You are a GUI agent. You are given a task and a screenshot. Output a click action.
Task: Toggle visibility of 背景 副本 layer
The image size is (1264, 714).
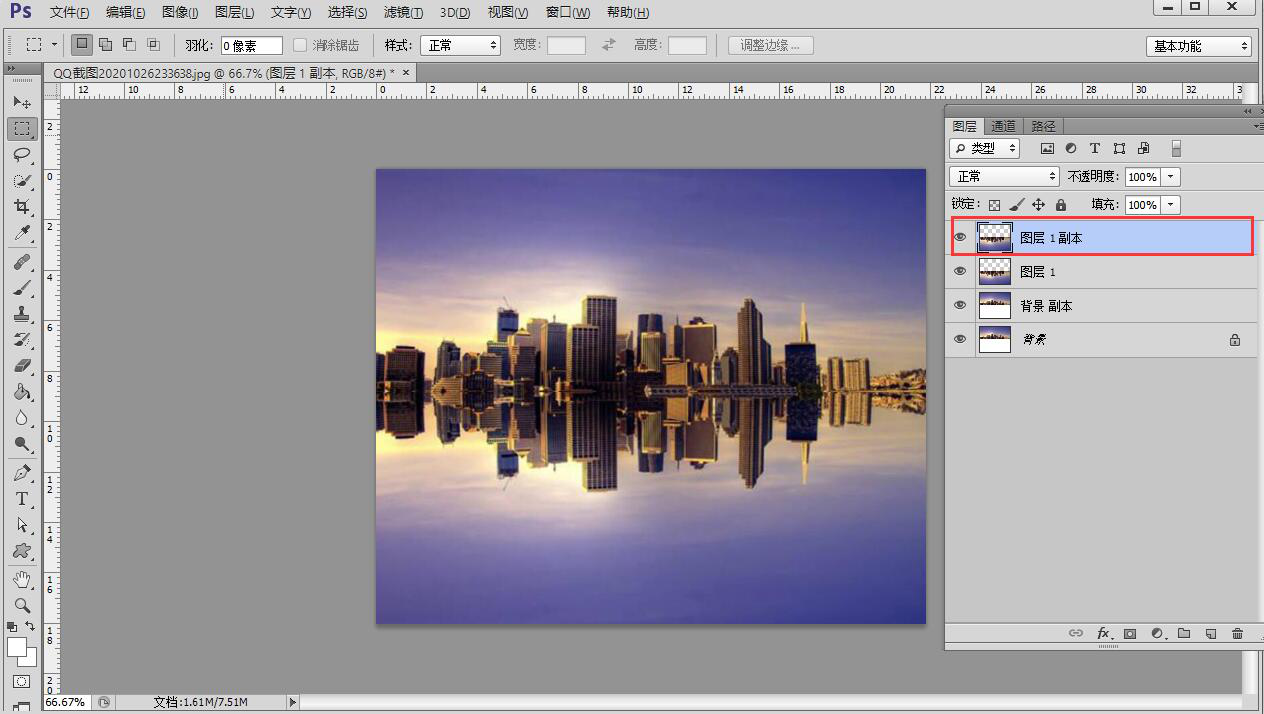(960, 306)
